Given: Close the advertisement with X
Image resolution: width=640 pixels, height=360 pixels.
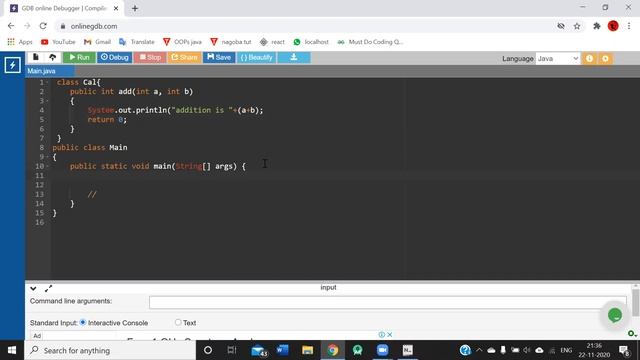Looking at the screenshot, I should tap(390, 335).
